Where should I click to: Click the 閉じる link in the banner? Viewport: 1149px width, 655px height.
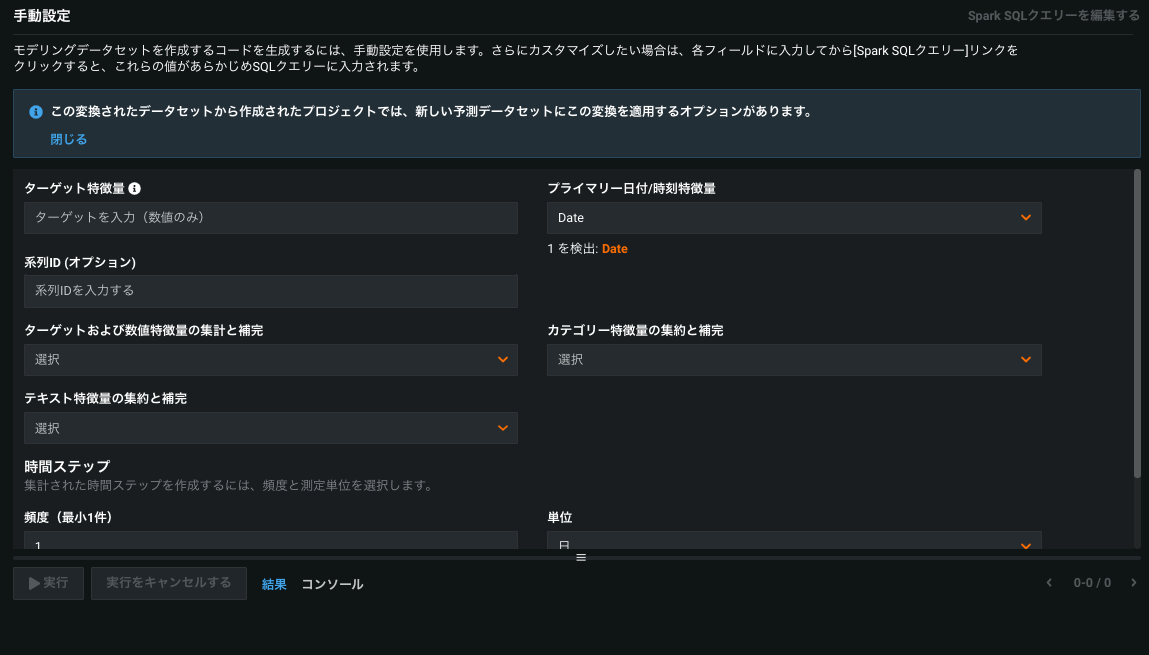coord(69,140)
